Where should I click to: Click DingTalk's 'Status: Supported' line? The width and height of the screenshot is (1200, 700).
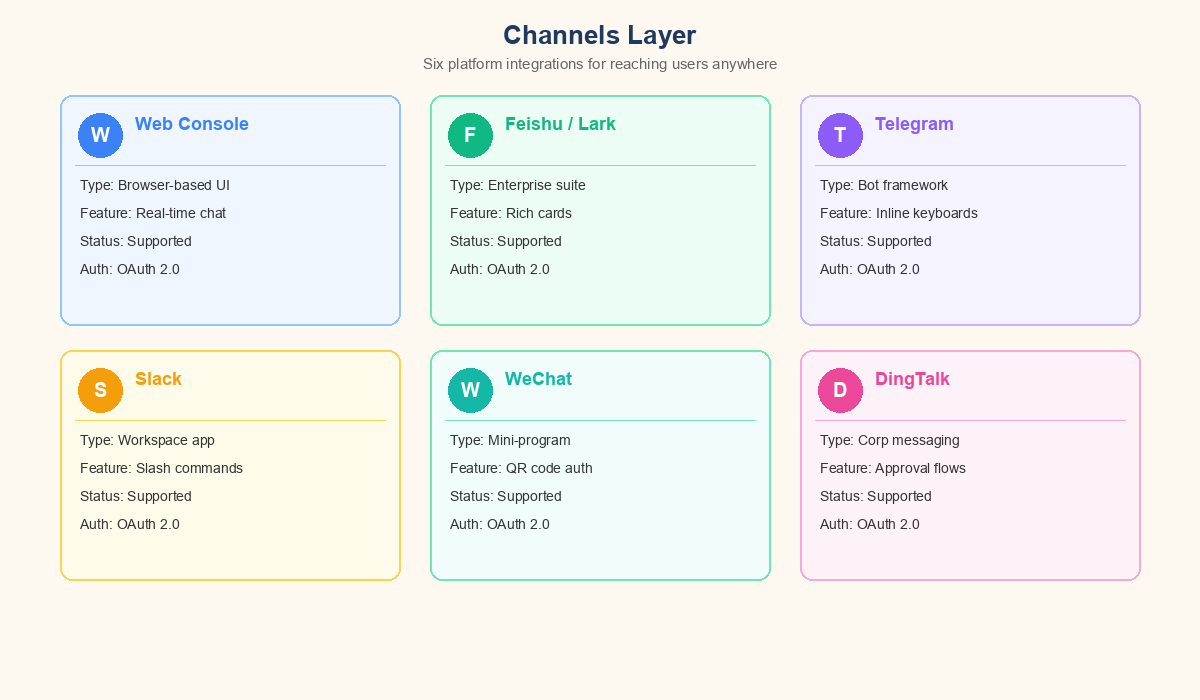click(876, 496)
